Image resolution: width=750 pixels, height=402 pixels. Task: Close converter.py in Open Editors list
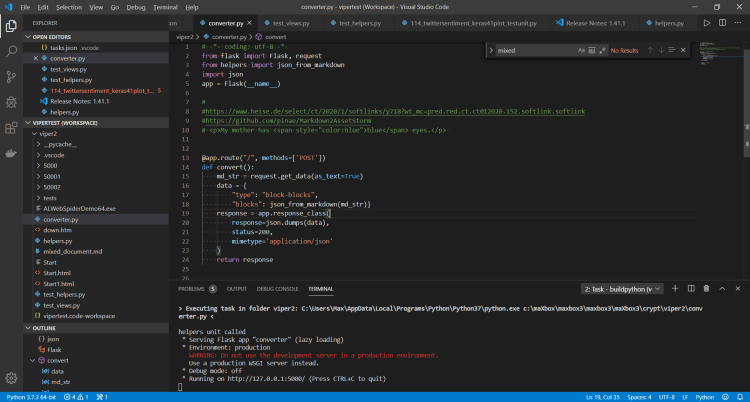[x=36, y=58]
